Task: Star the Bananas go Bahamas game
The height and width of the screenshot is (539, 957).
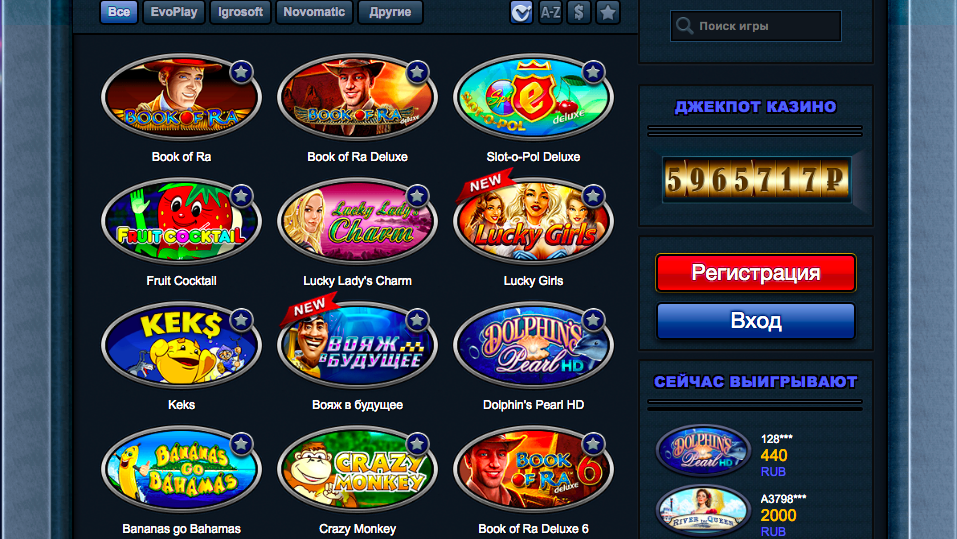Action: point(241,444)
